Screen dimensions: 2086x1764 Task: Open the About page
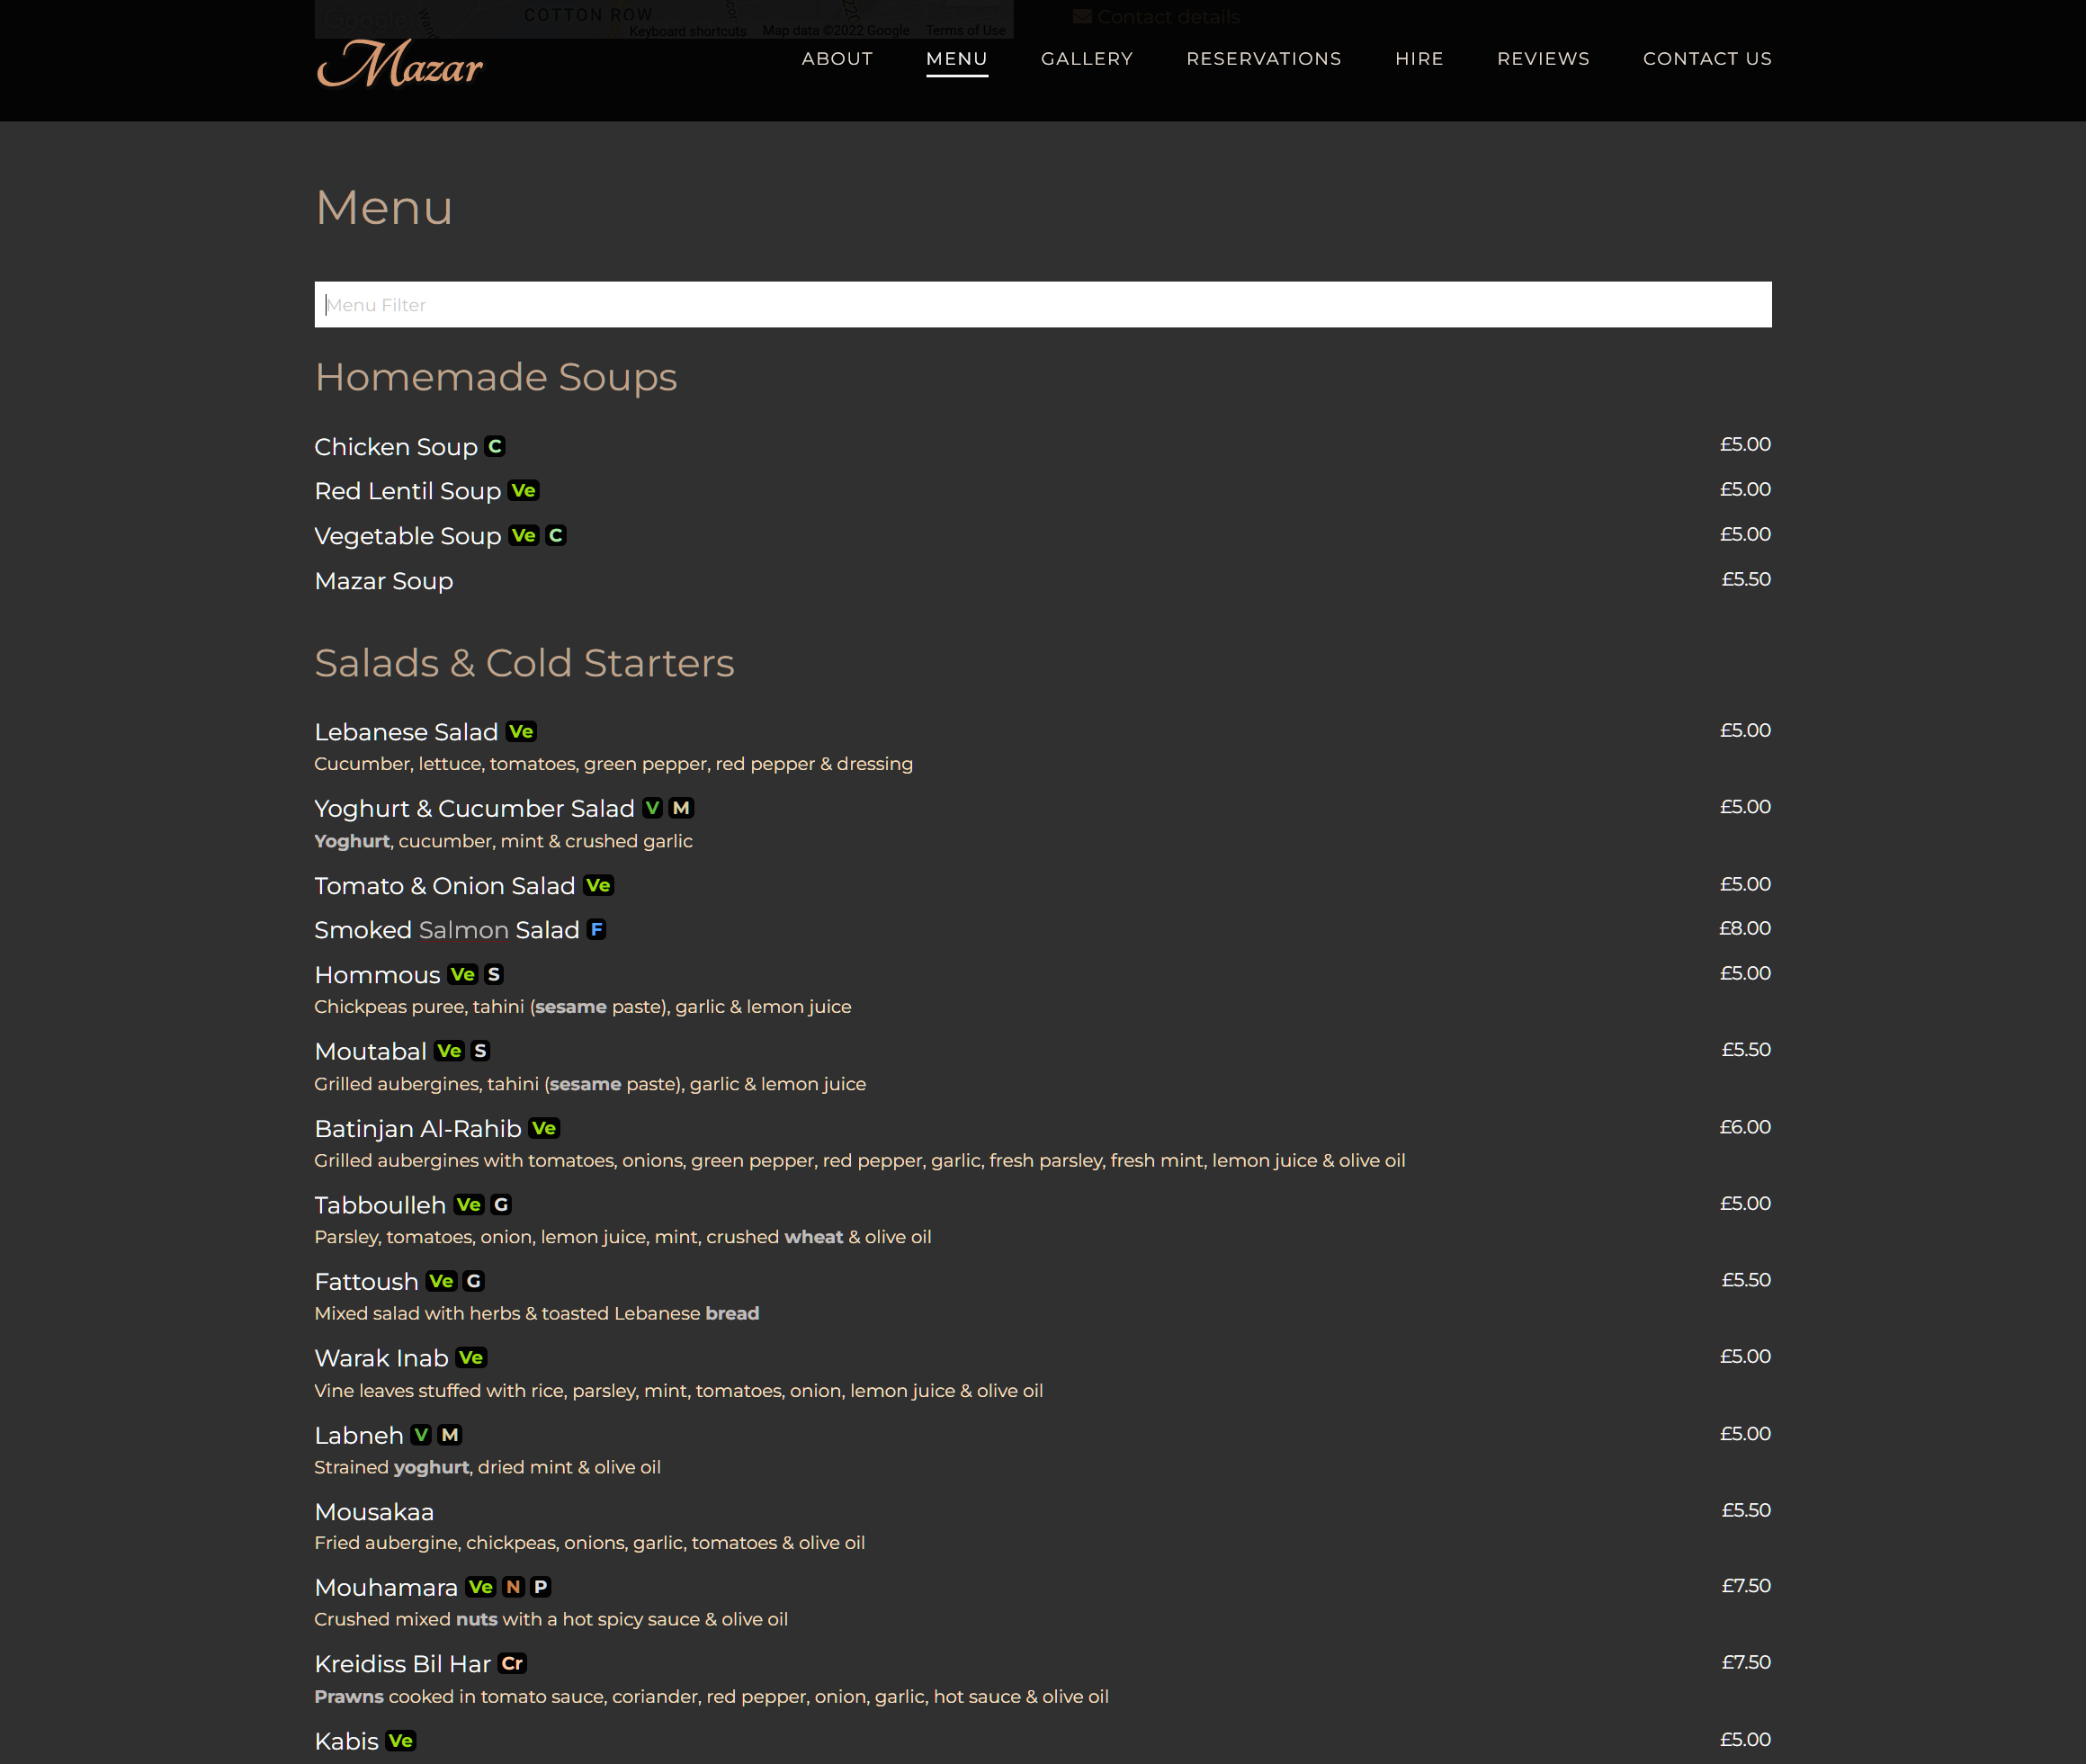(837, 58)
